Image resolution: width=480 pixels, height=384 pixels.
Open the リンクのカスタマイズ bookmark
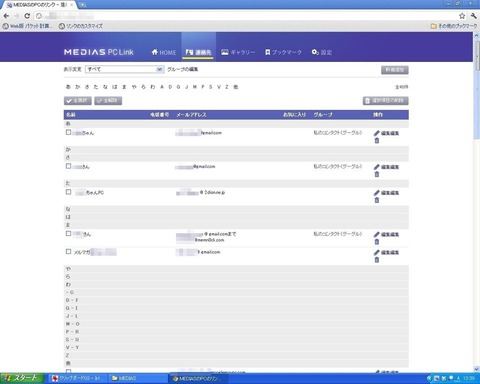81,26
